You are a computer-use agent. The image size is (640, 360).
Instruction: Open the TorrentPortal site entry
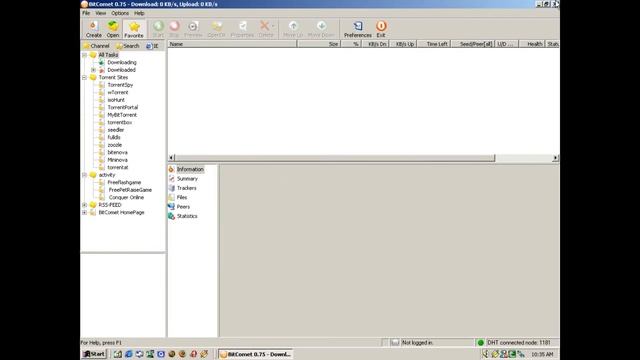122,107
